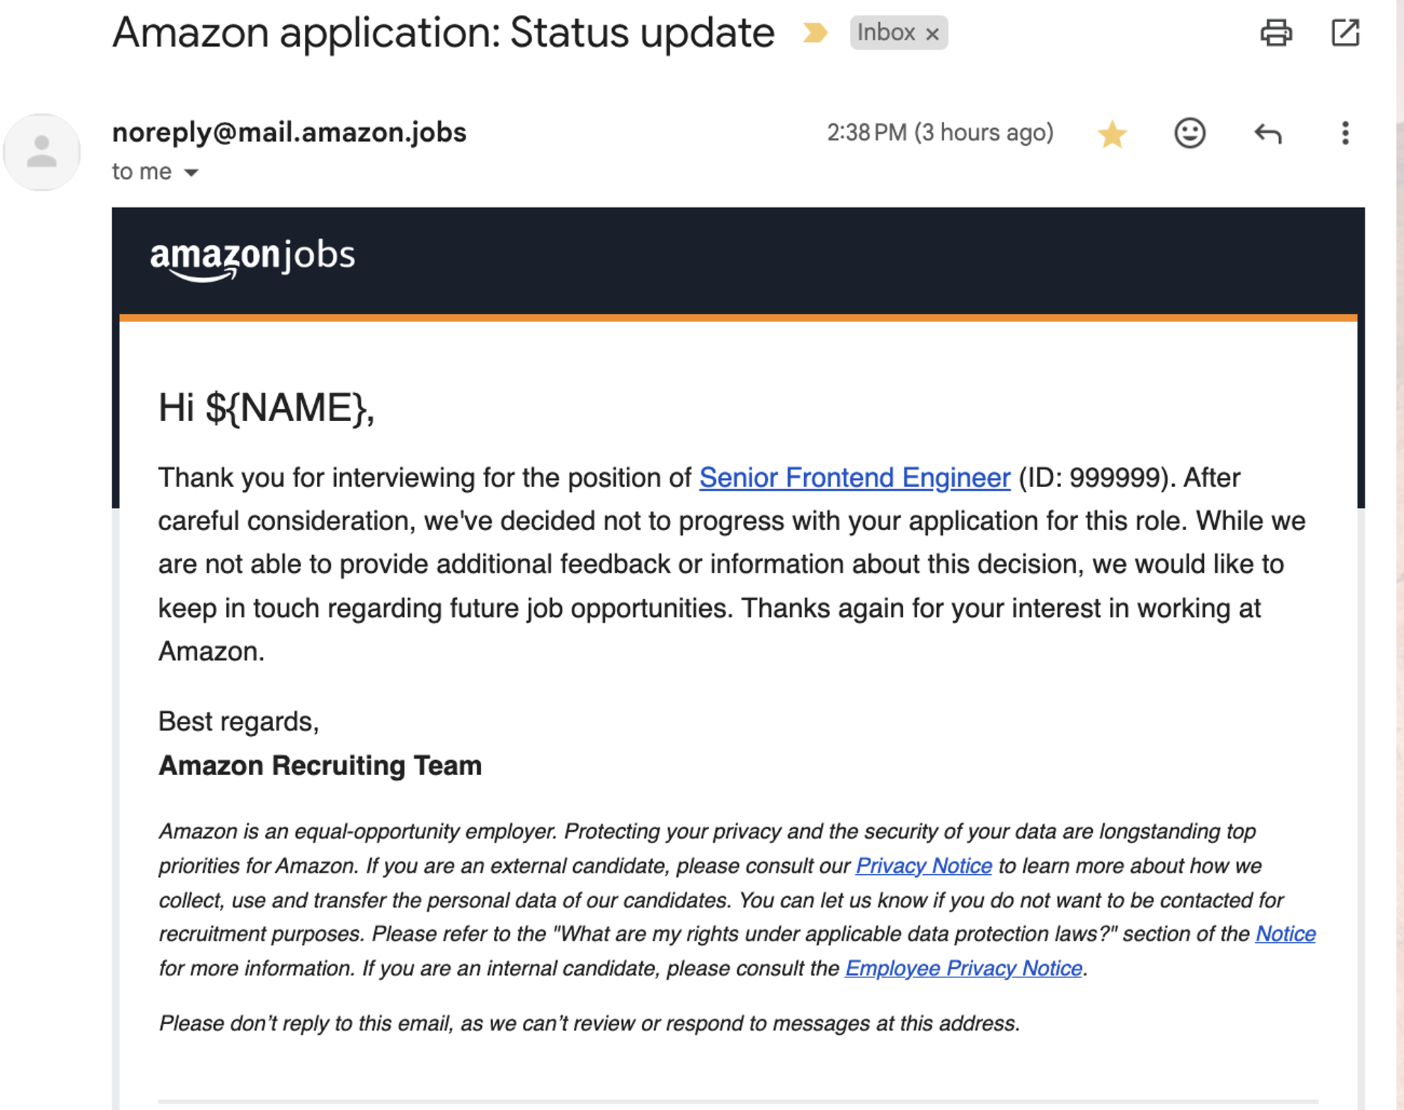Remove the Inbox label with its x
The width and height of the screenshot is (1404, 1110).
pos(932,34)
